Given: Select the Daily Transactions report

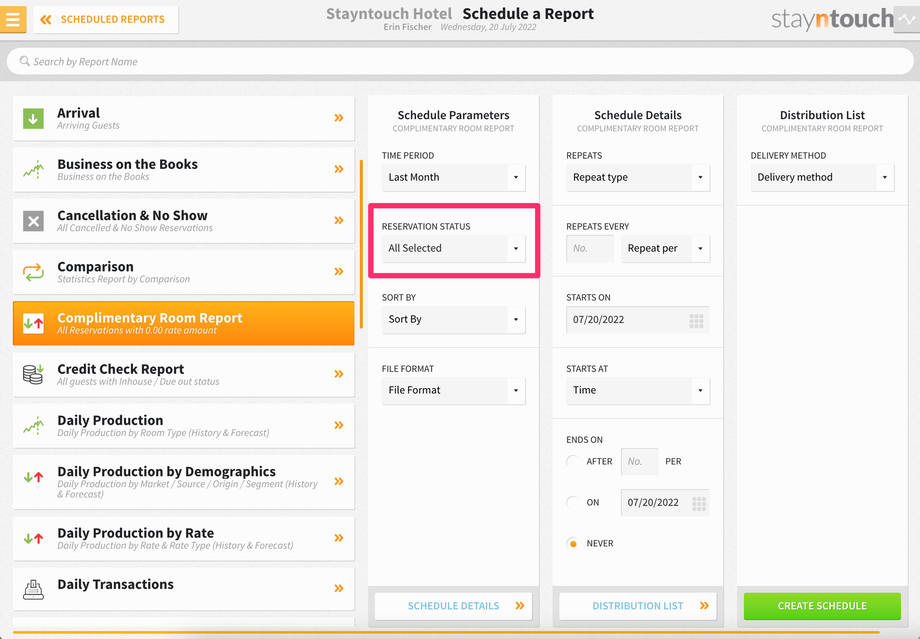Looking at the screenshot, I should [184, 588].
